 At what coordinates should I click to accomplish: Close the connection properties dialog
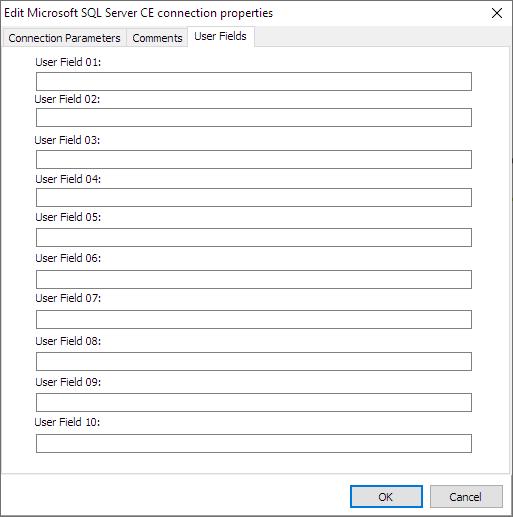coord(497,13)
